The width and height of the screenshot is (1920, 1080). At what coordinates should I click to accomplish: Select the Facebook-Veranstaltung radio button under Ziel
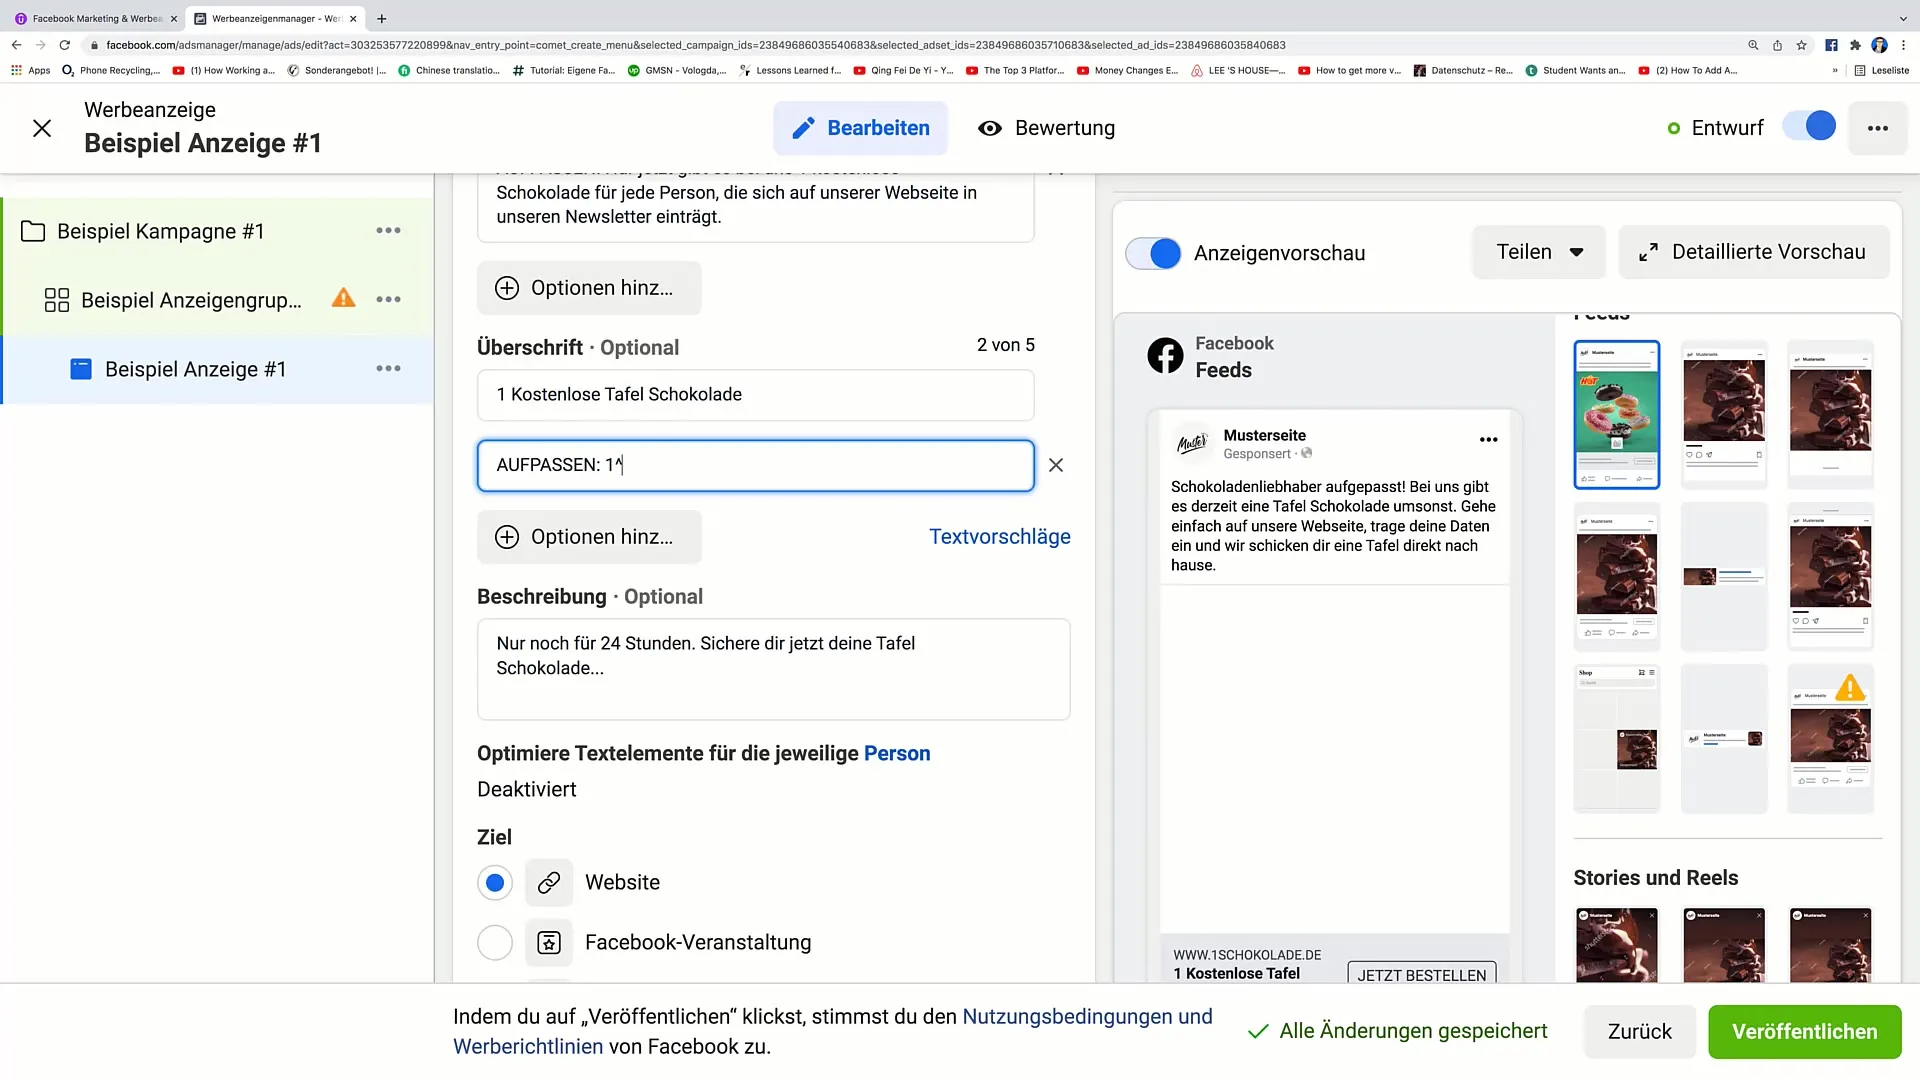496,943
